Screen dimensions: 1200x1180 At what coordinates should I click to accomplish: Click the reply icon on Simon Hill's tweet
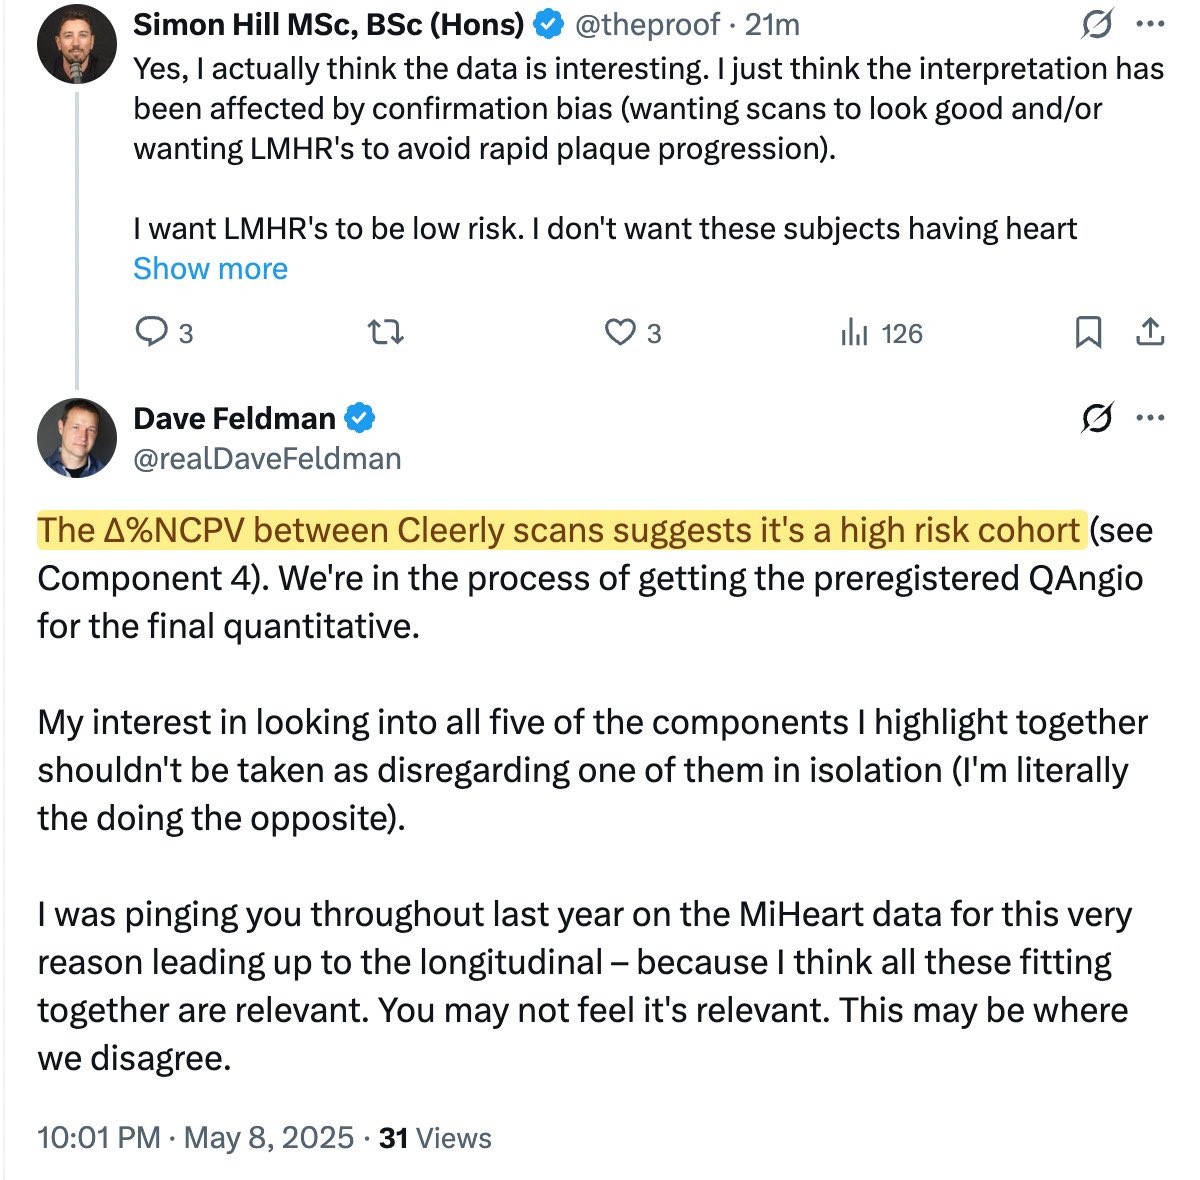[151, 332]
